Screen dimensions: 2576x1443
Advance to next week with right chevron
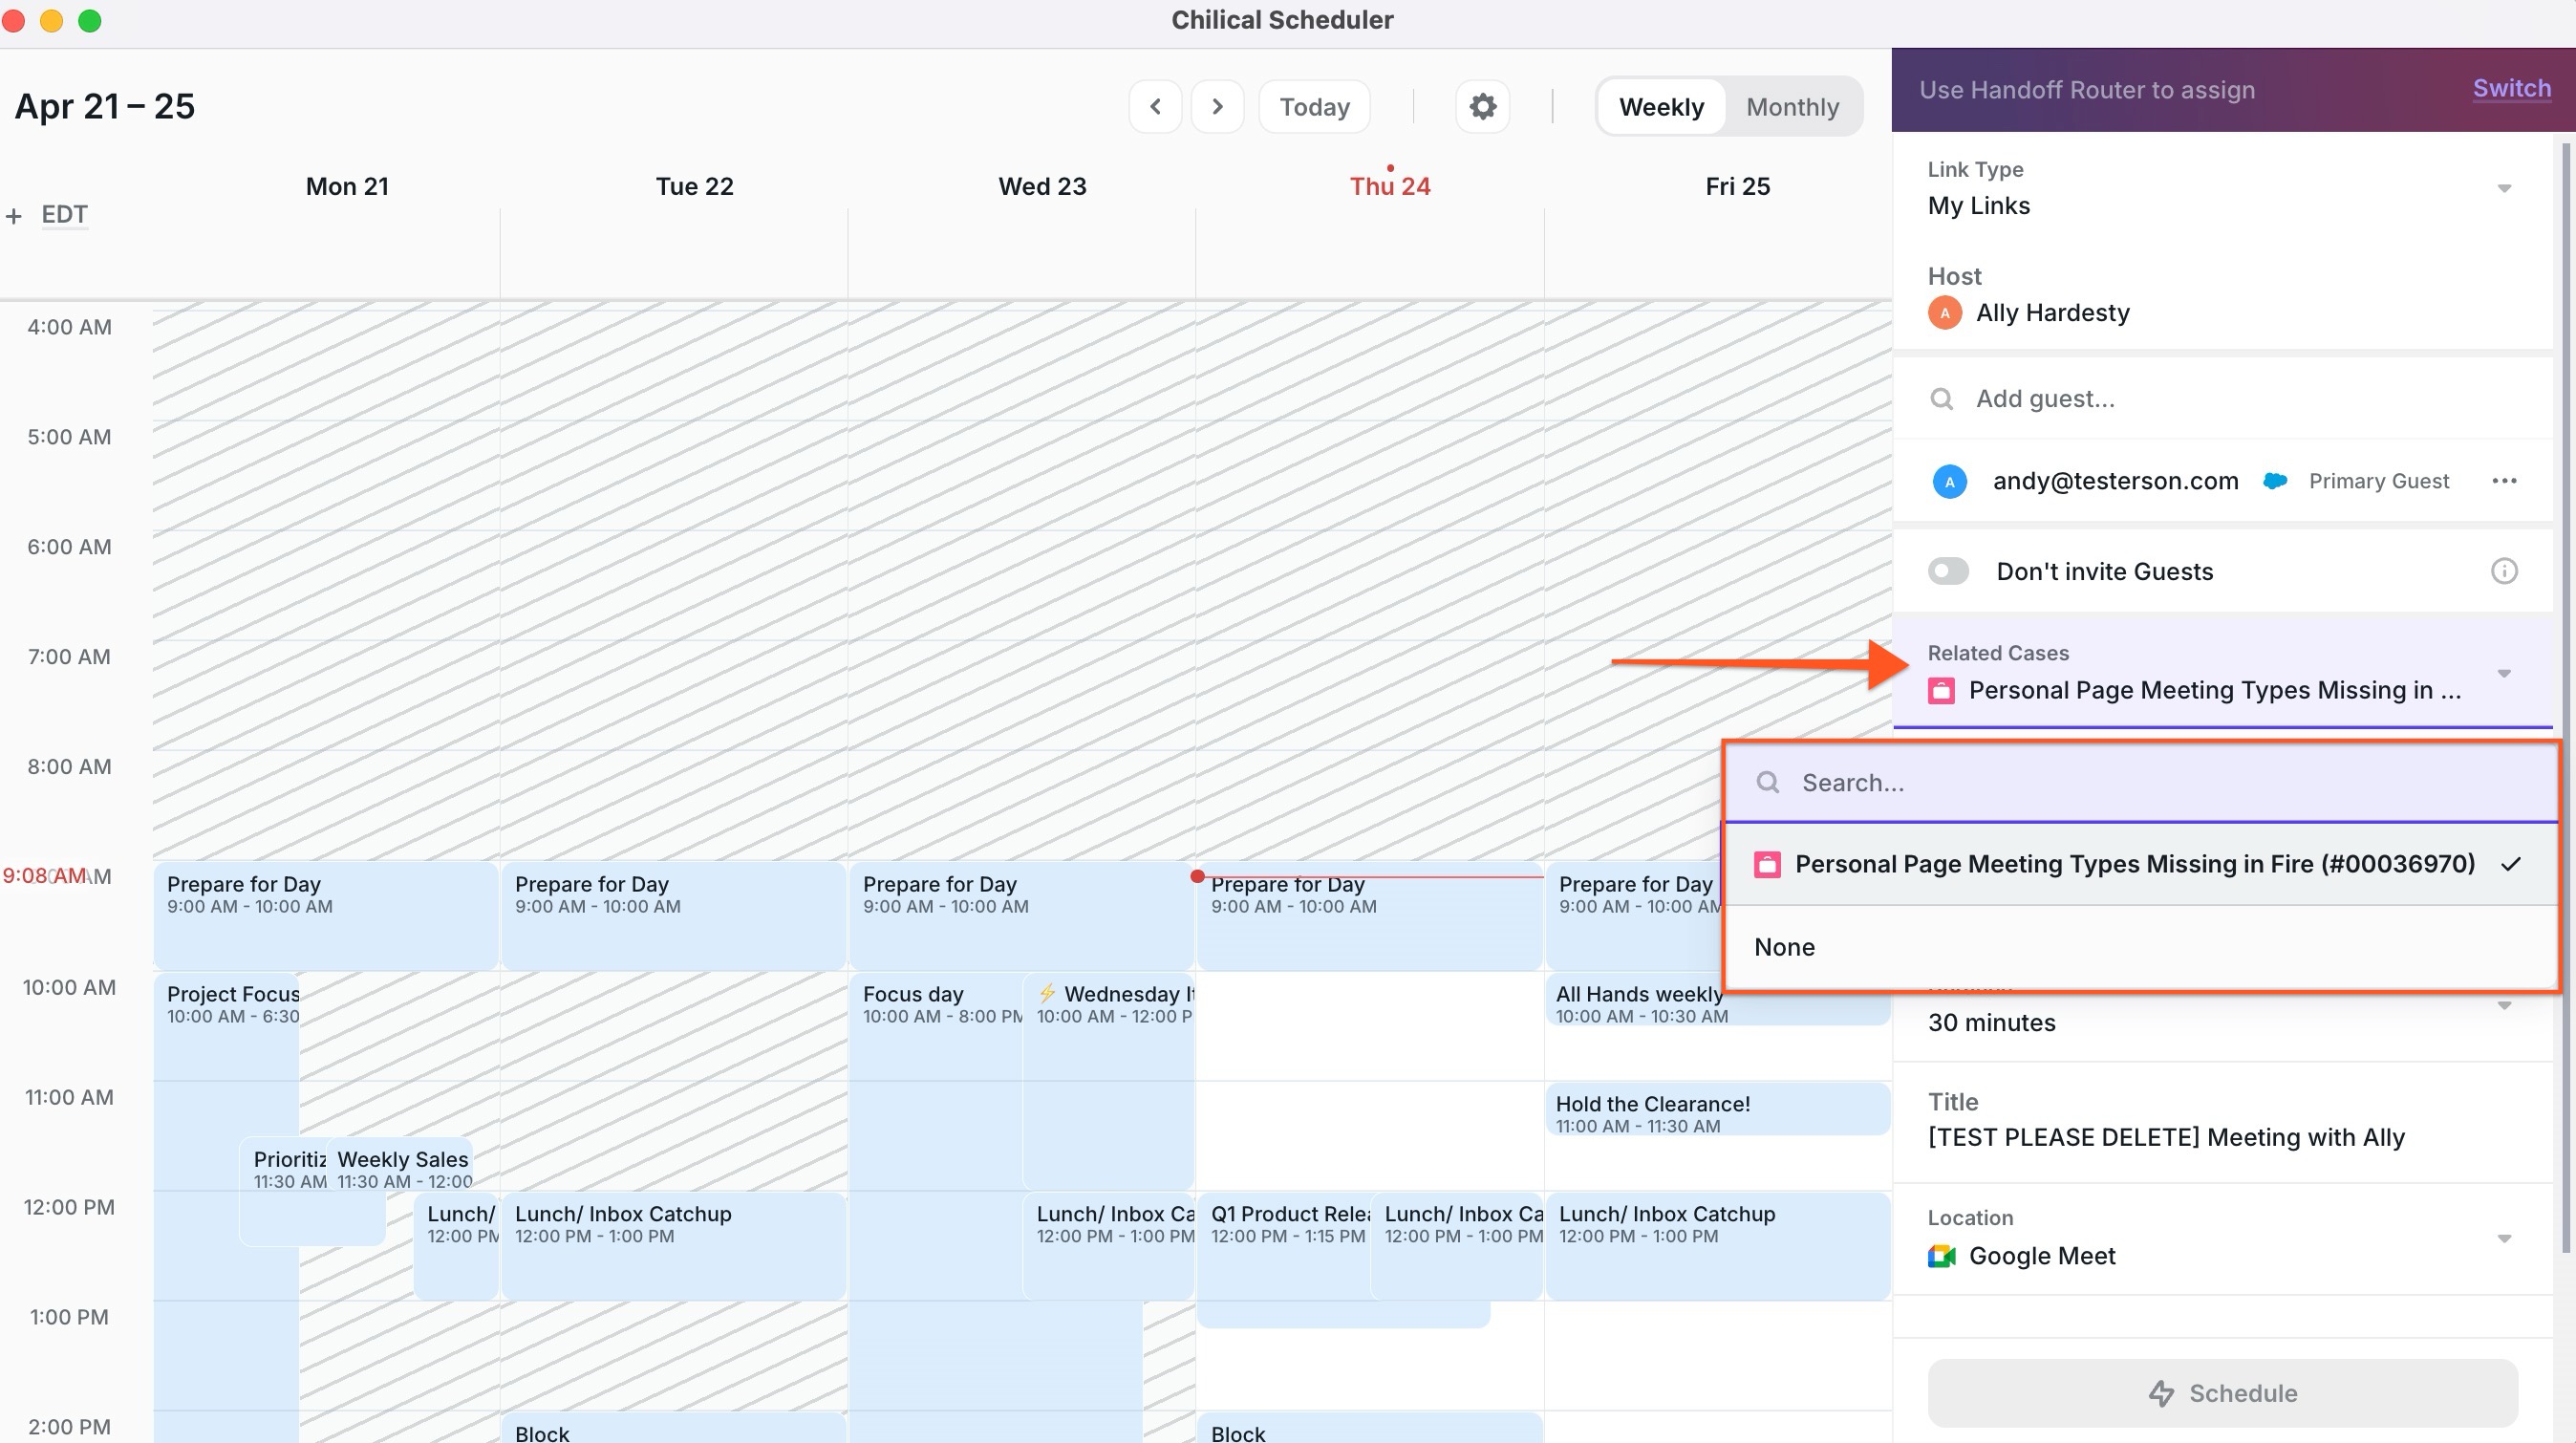(1217, 106)
